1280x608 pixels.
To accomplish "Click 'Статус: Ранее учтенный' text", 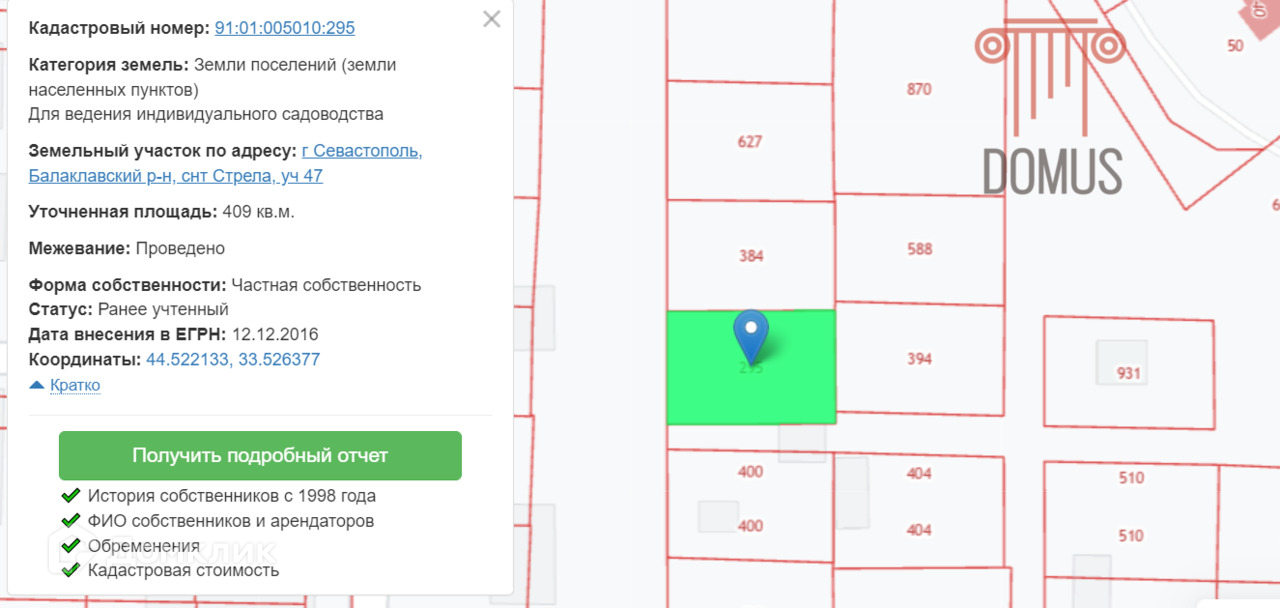I will tap(129, 309).
